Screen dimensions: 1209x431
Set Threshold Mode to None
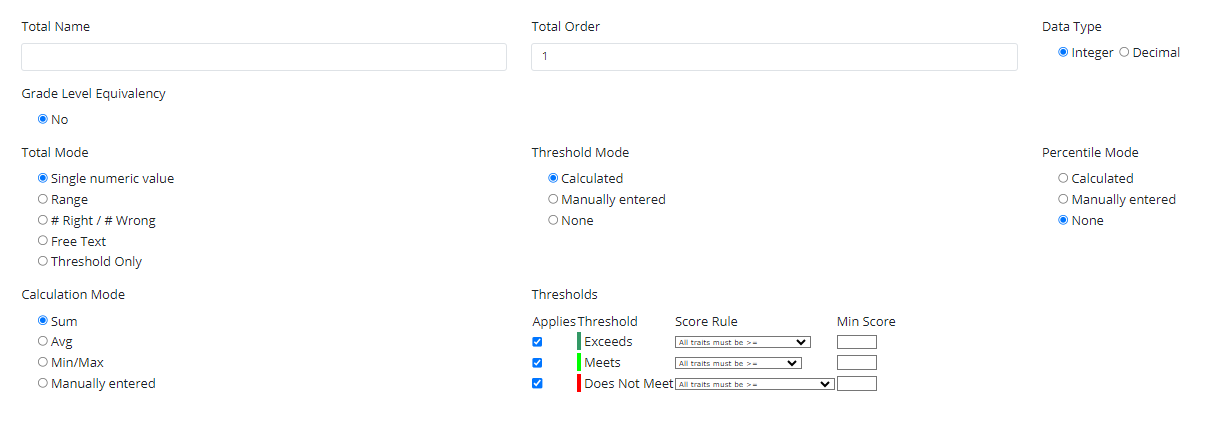click(553, 220)
